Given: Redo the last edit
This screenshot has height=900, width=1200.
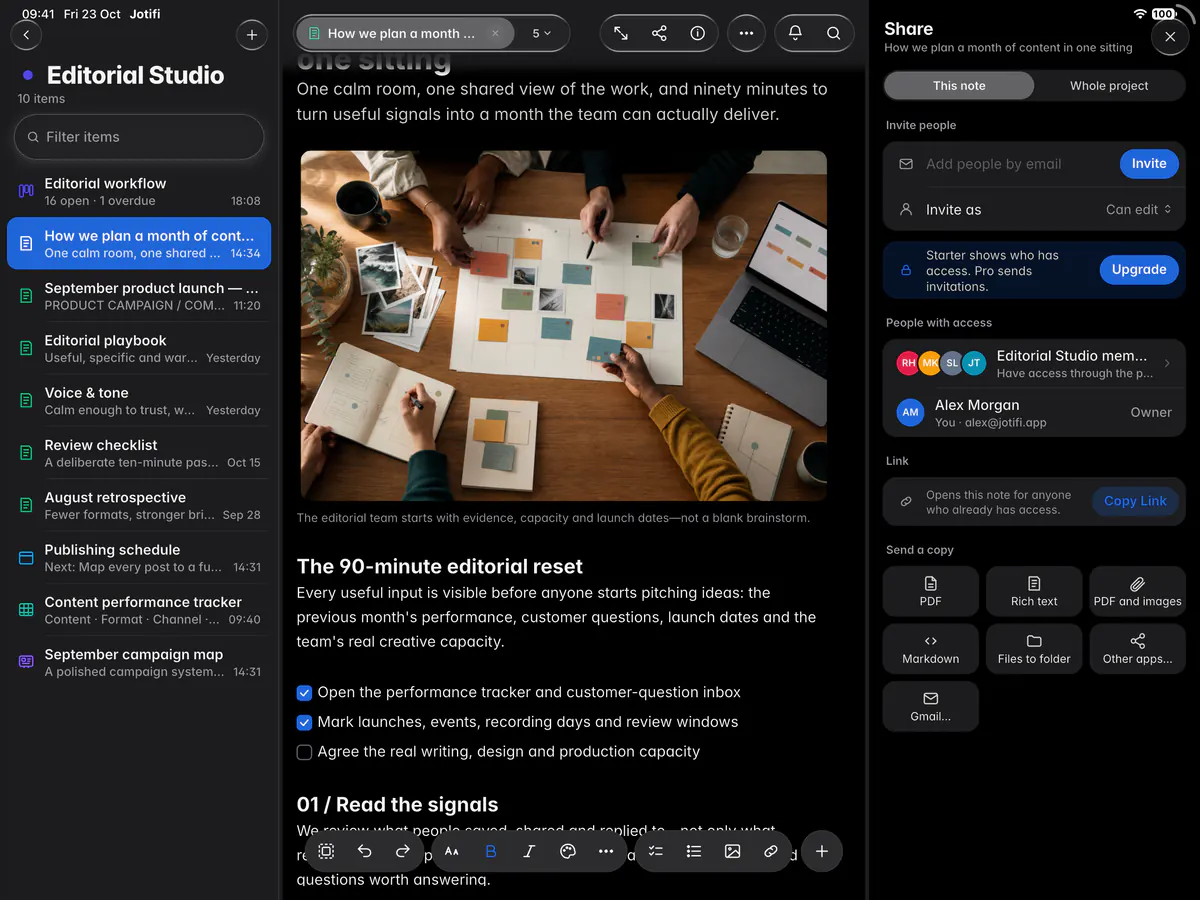Looking at the screenshot, I should tap(402, 851).
